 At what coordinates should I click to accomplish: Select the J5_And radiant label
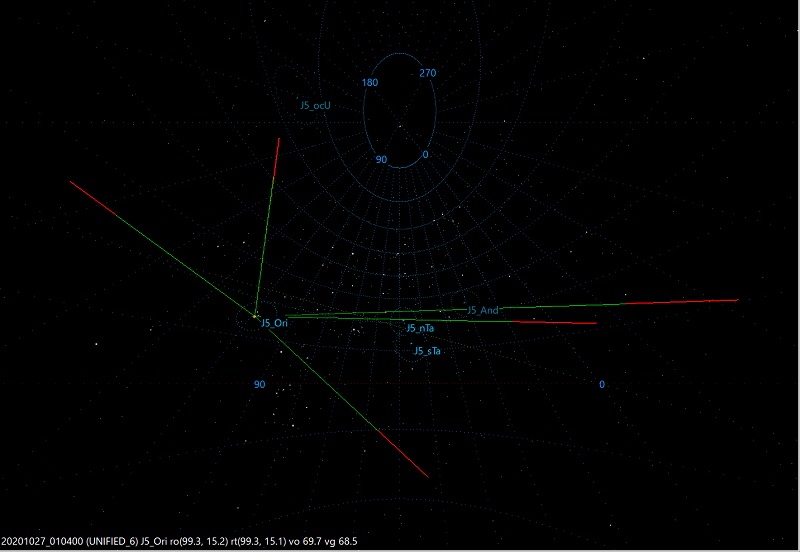(482, 311)
